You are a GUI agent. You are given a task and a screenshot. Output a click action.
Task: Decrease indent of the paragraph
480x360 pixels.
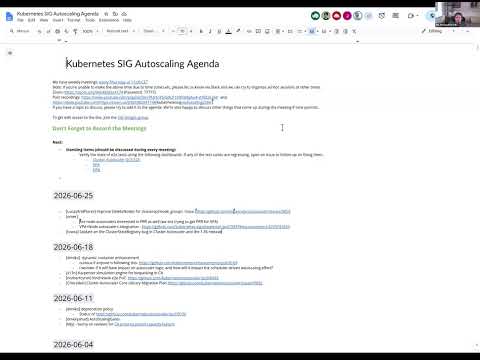[336, 31]
